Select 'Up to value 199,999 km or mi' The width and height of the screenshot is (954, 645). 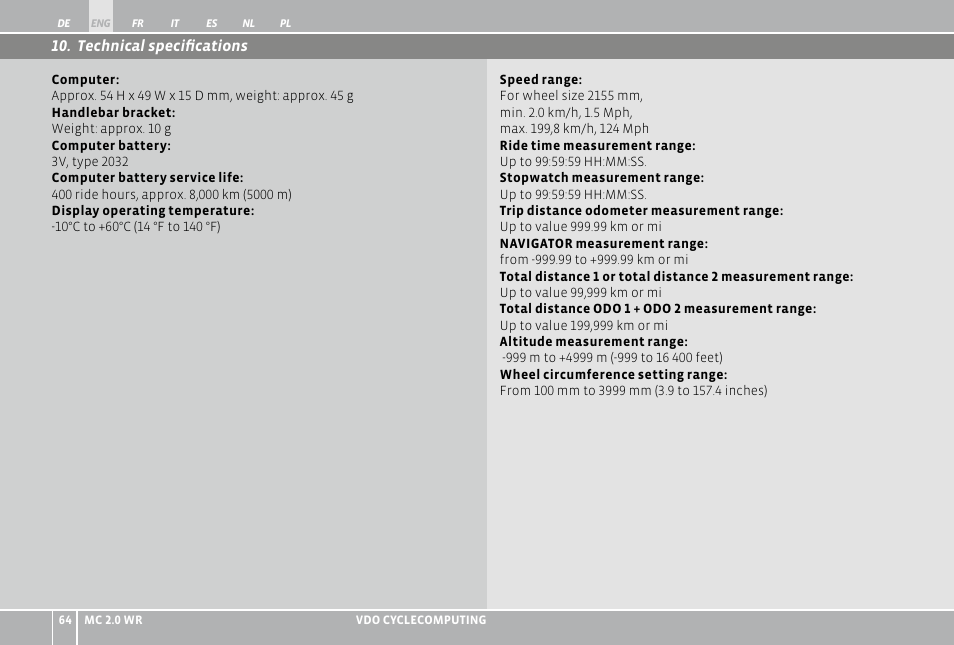tap(583, 326)
